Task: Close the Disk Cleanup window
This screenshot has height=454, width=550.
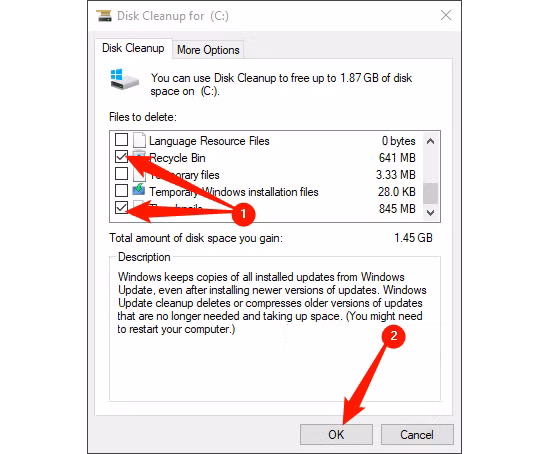Action: 446,15
